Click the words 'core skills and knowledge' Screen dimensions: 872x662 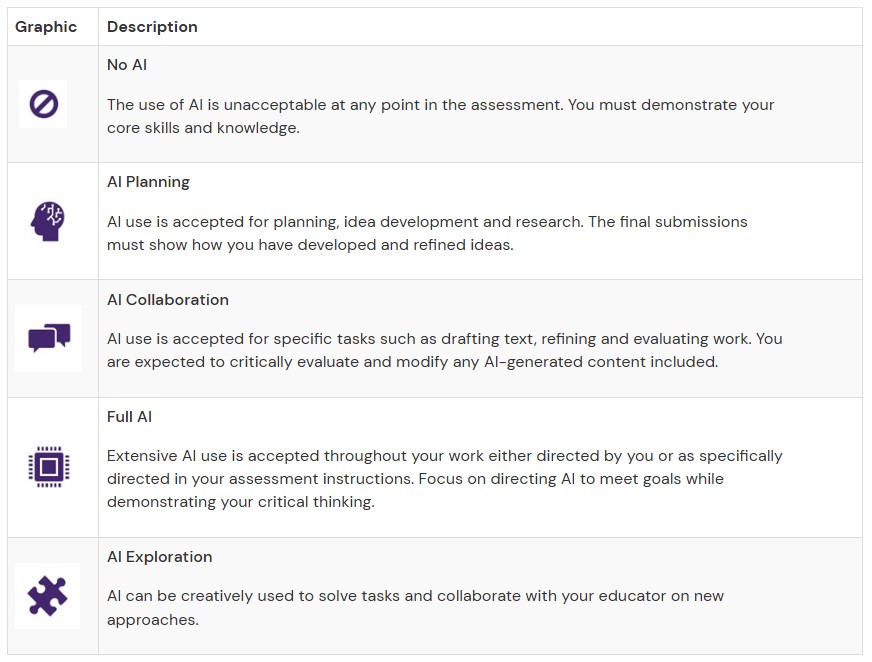[203, 128]
